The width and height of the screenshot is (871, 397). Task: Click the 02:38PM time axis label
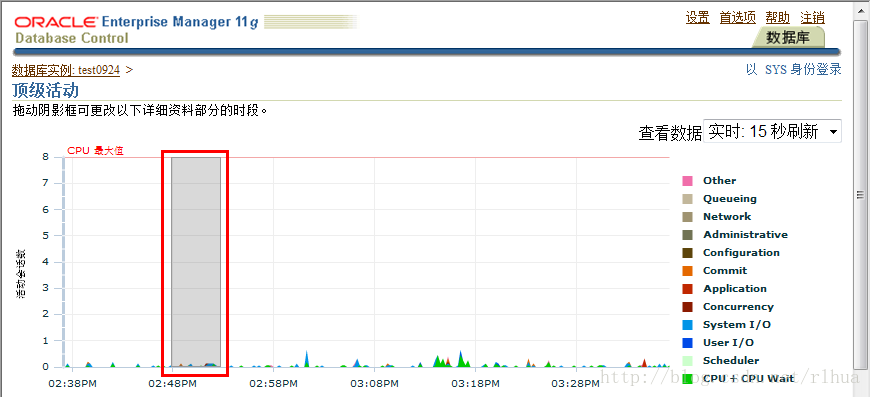[x=72, y=384]
